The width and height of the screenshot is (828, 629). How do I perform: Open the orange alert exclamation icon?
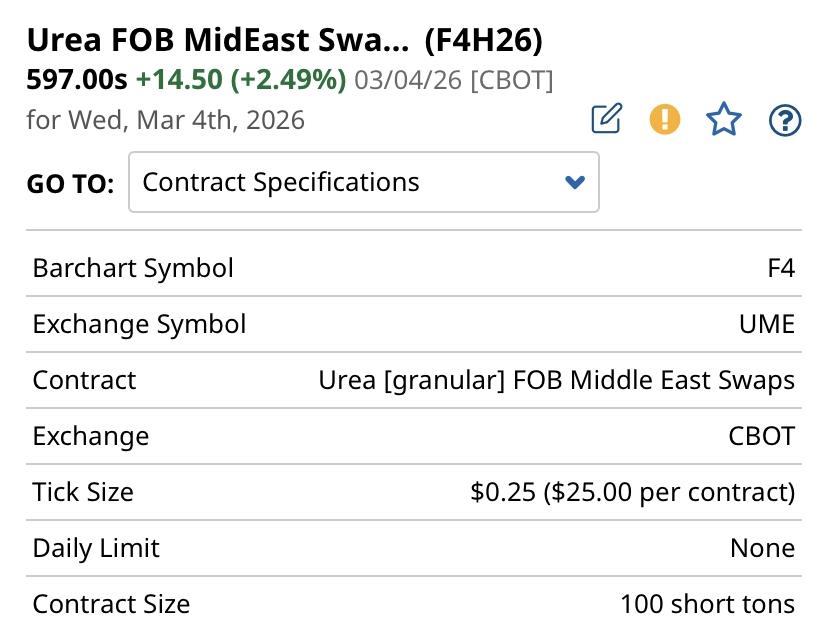664,120
